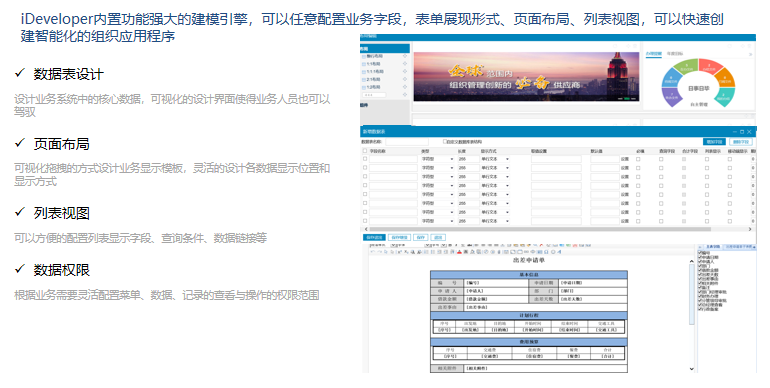Click the horizontal scrollbar thumb under the field table
This screenshot has height=388, width=770.
[x=540, y=229]
